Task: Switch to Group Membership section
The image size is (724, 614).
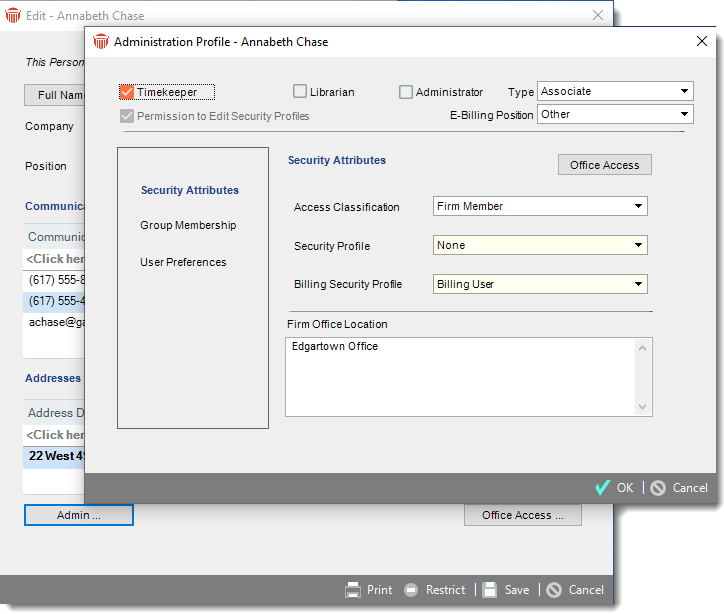Action: point(188,225)
